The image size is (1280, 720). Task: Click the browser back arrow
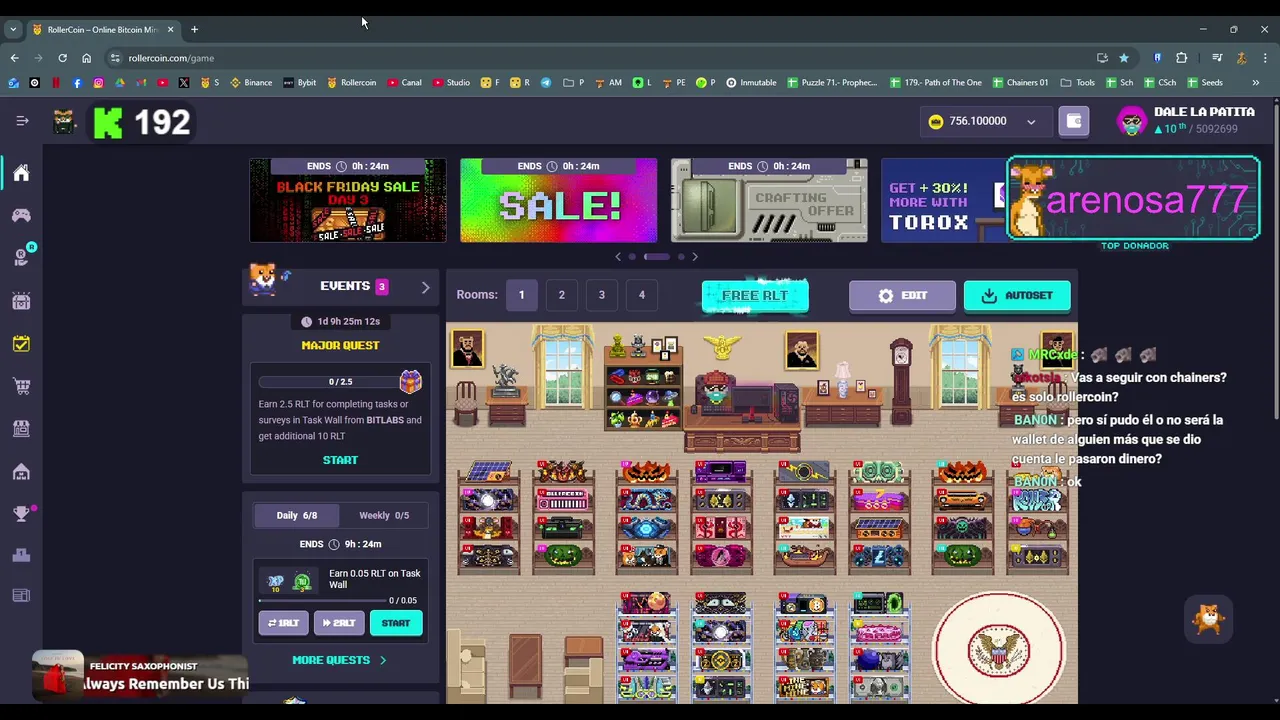point(14,58)
